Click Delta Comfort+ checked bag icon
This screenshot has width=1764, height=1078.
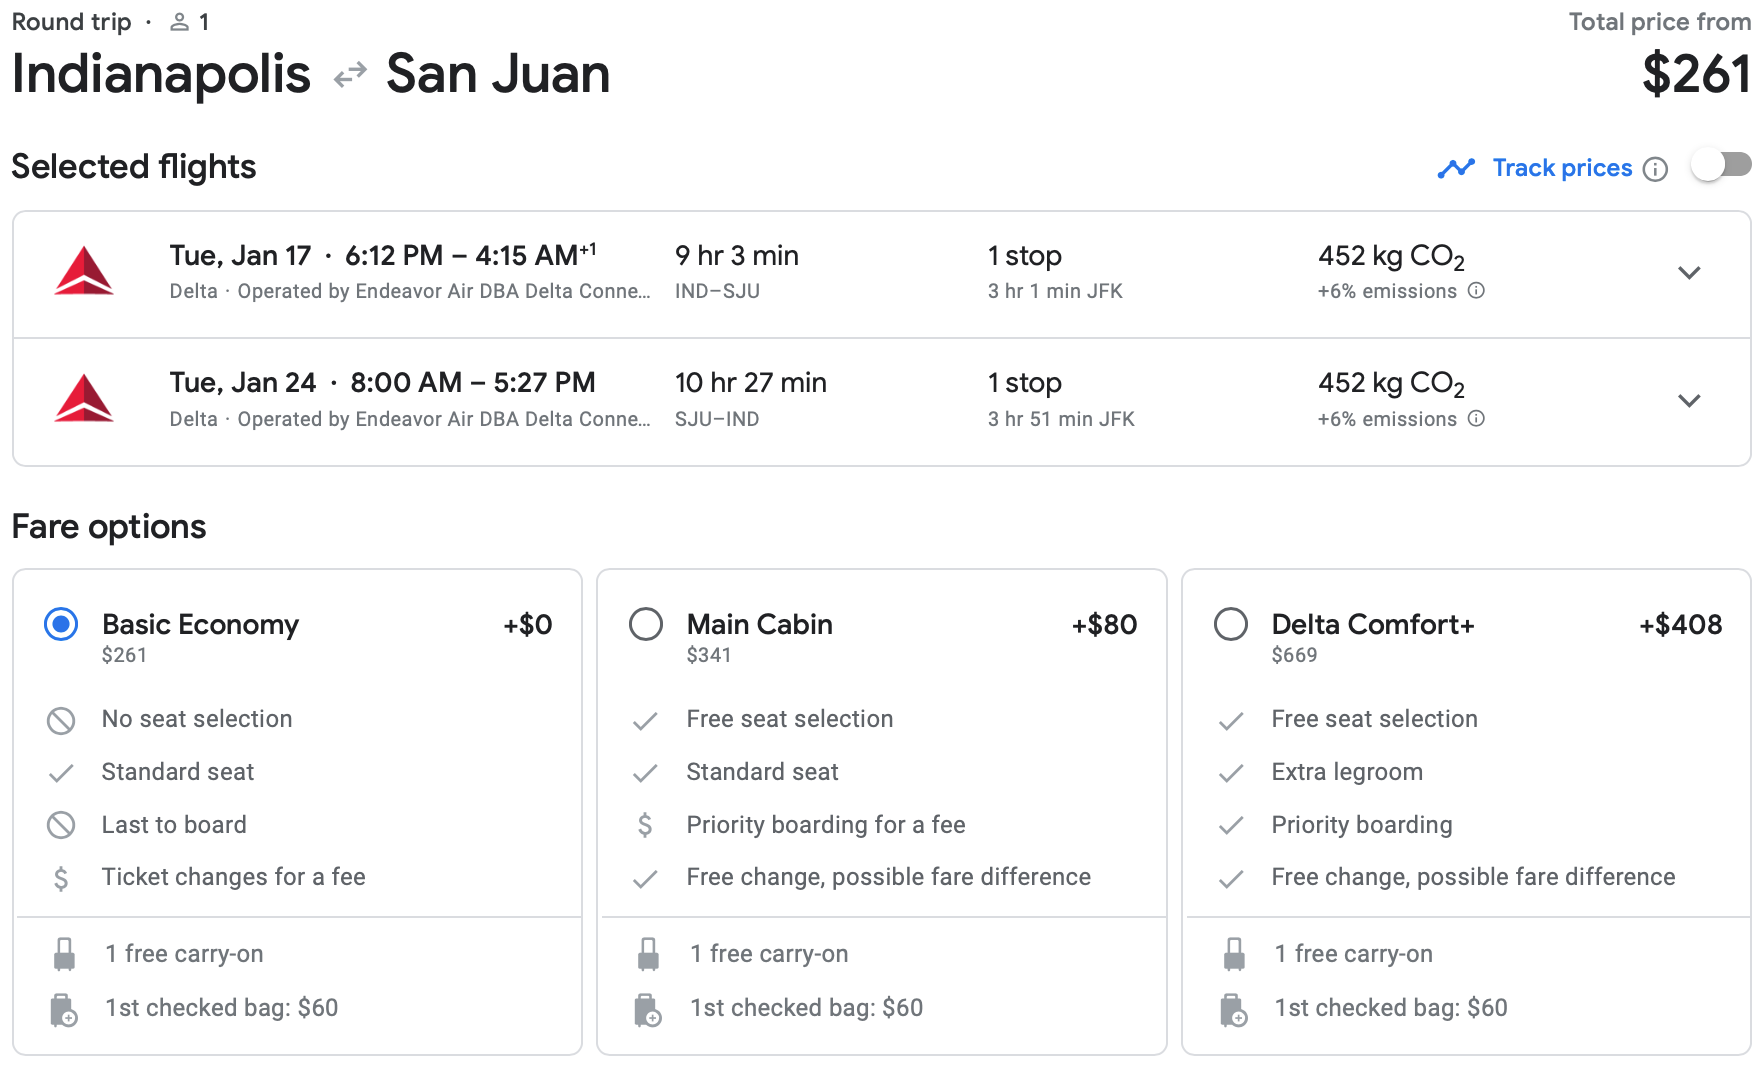click(1234, 1010)
